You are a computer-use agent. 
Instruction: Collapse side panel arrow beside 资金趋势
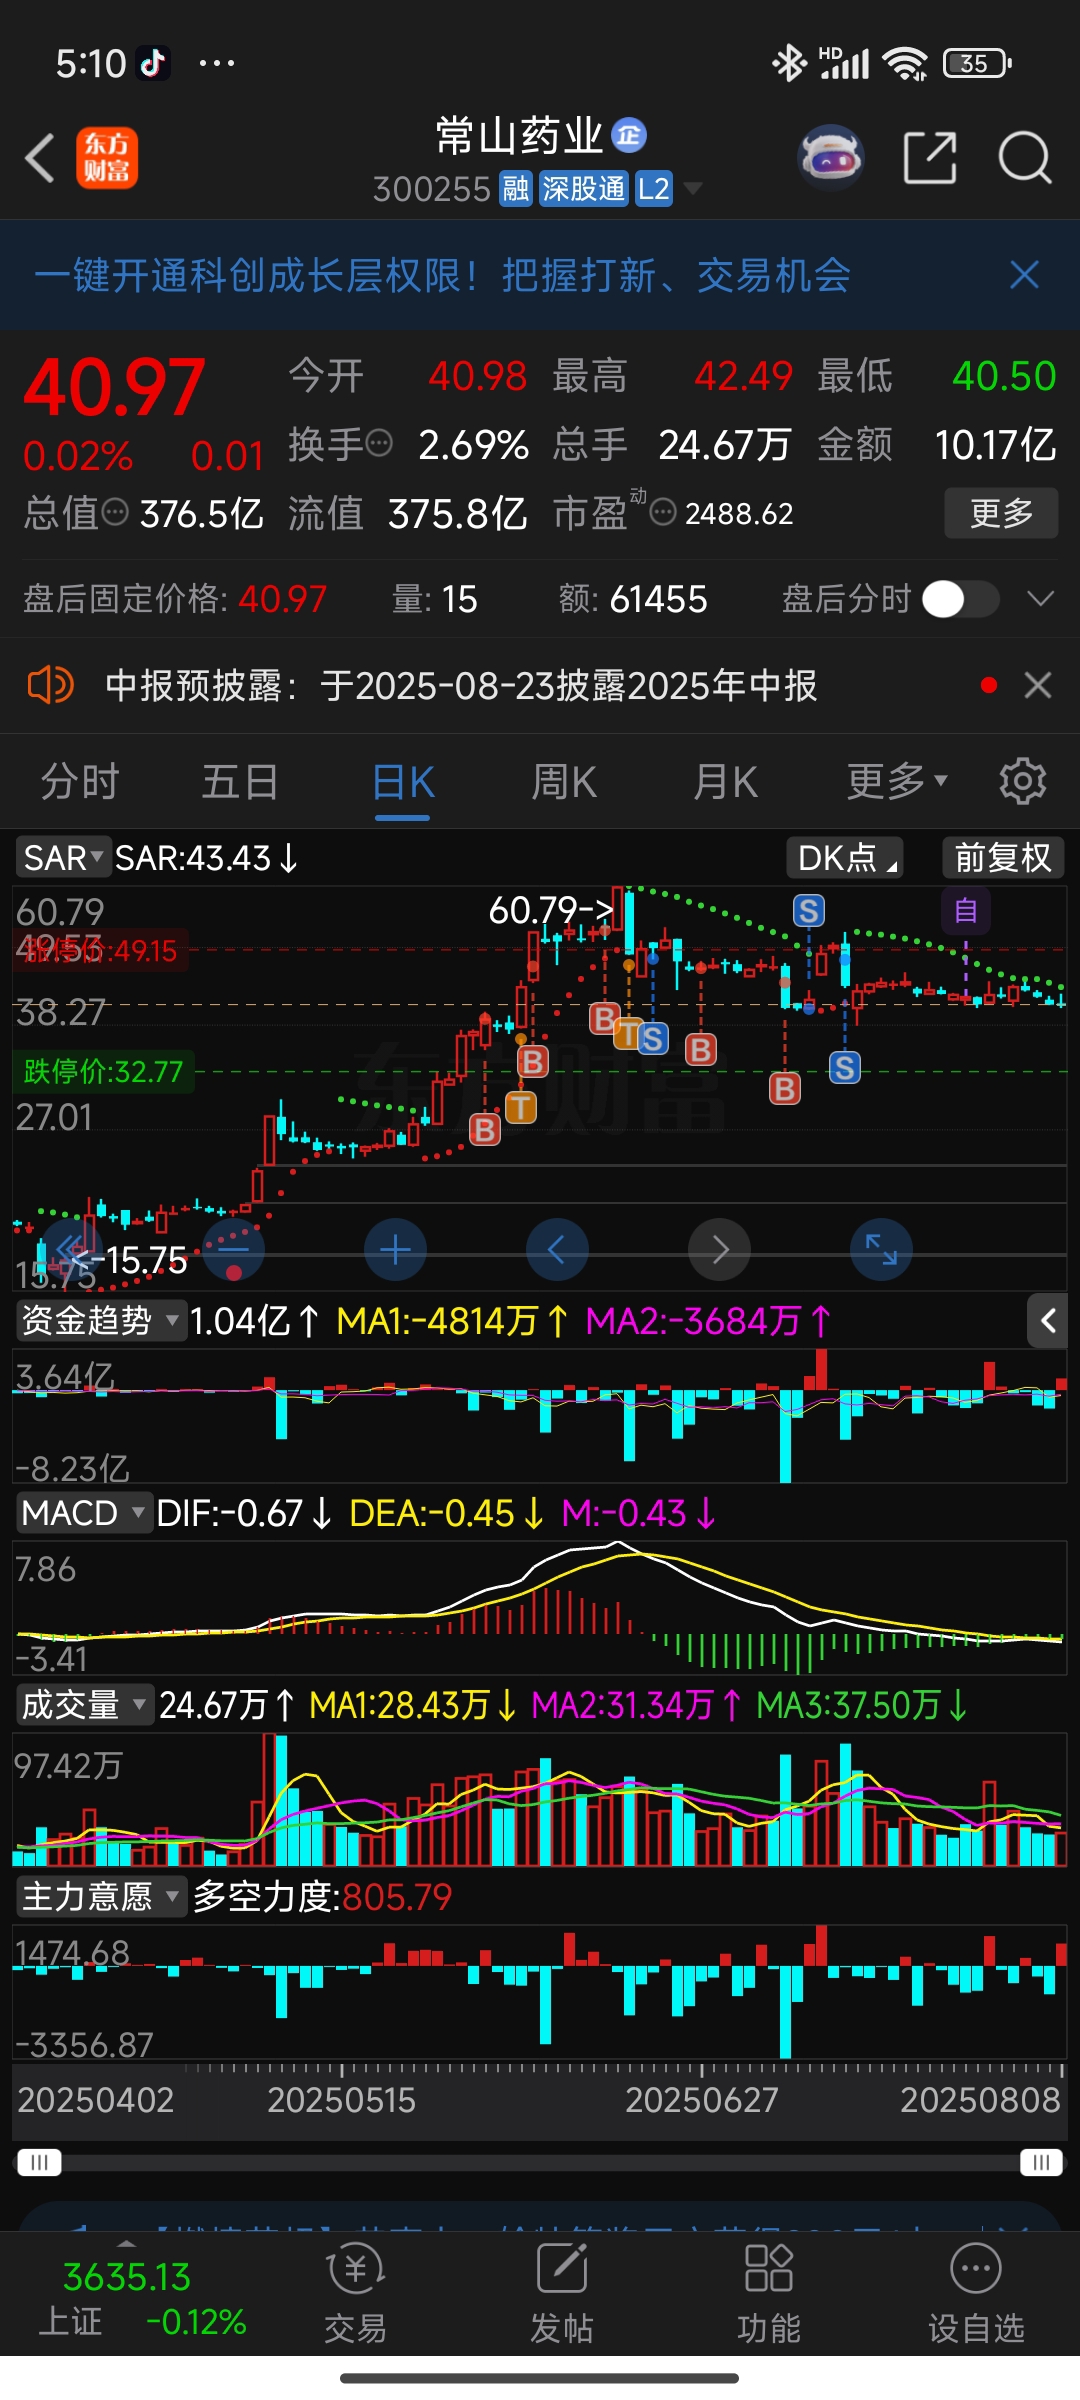[x=1047, y=1321]
